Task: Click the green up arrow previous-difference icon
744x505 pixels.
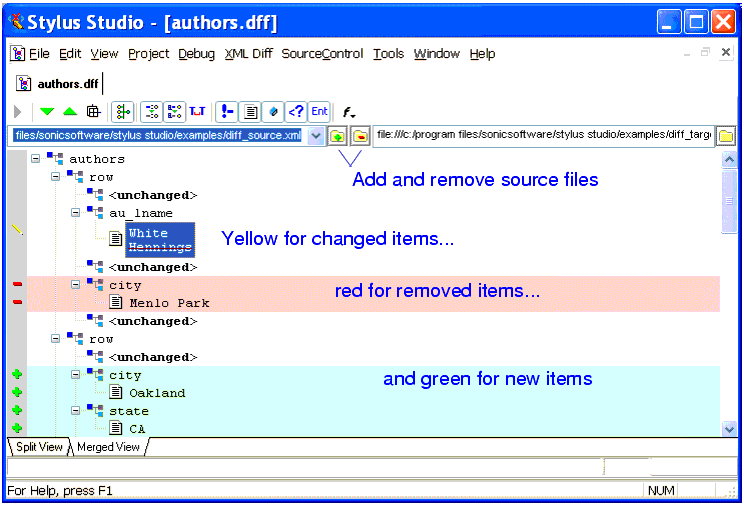Action: [69, 112]
